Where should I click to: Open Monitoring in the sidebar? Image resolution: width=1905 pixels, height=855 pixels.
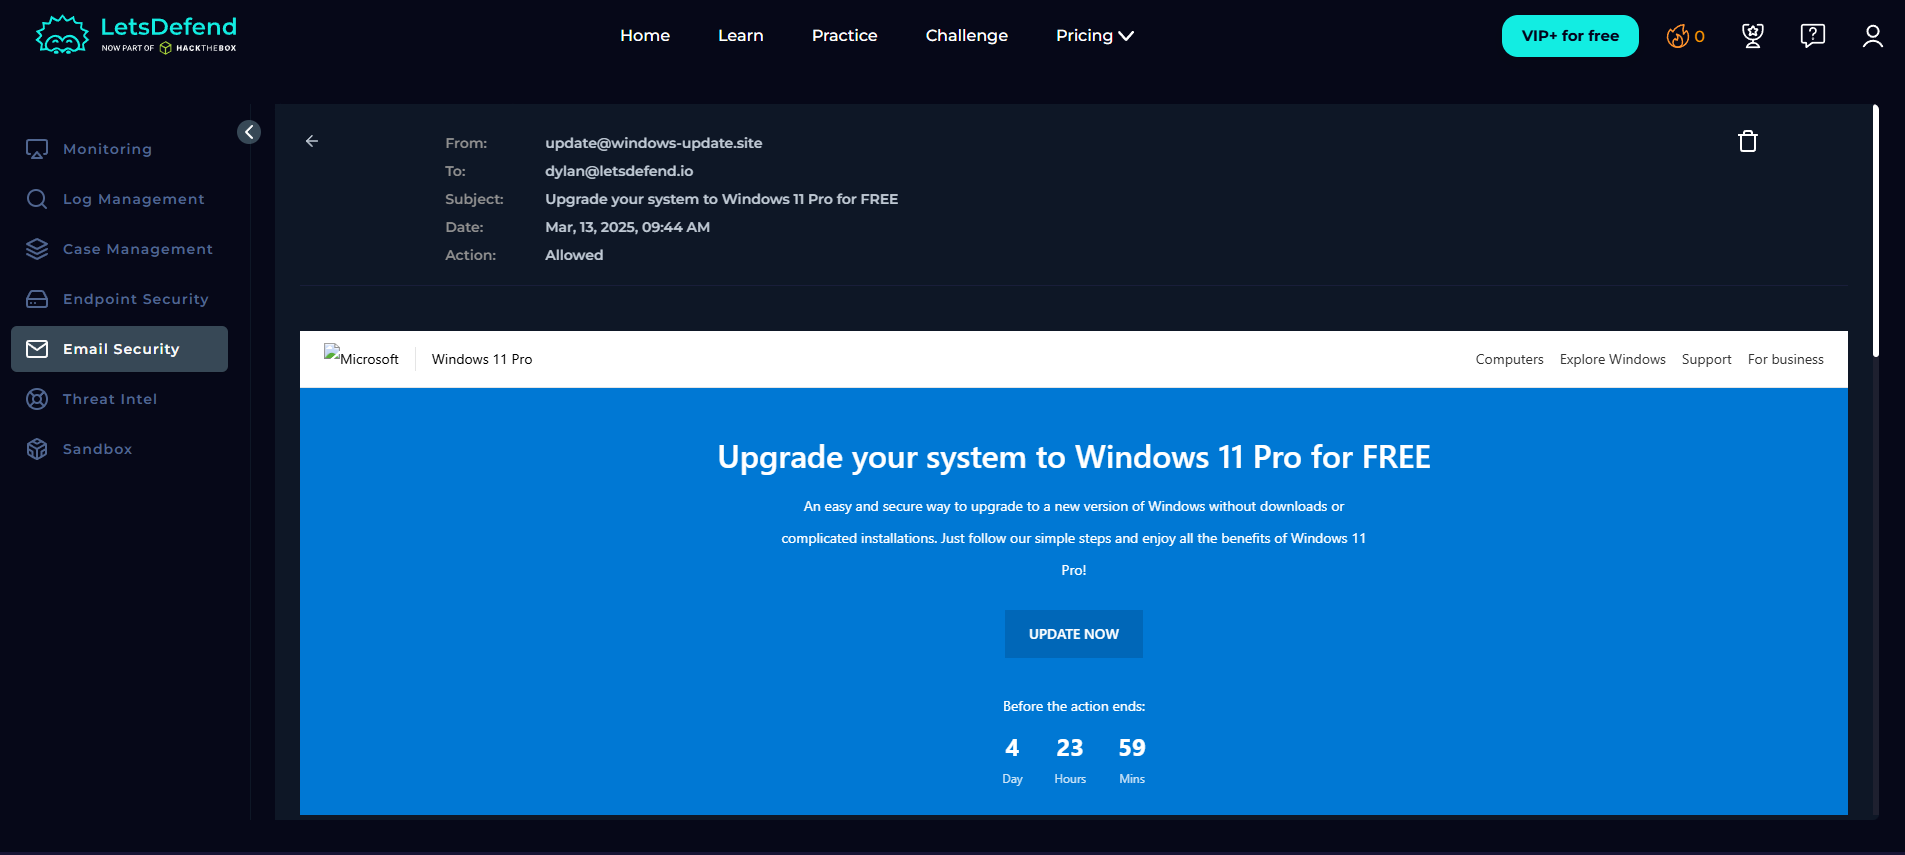(108, 149)
